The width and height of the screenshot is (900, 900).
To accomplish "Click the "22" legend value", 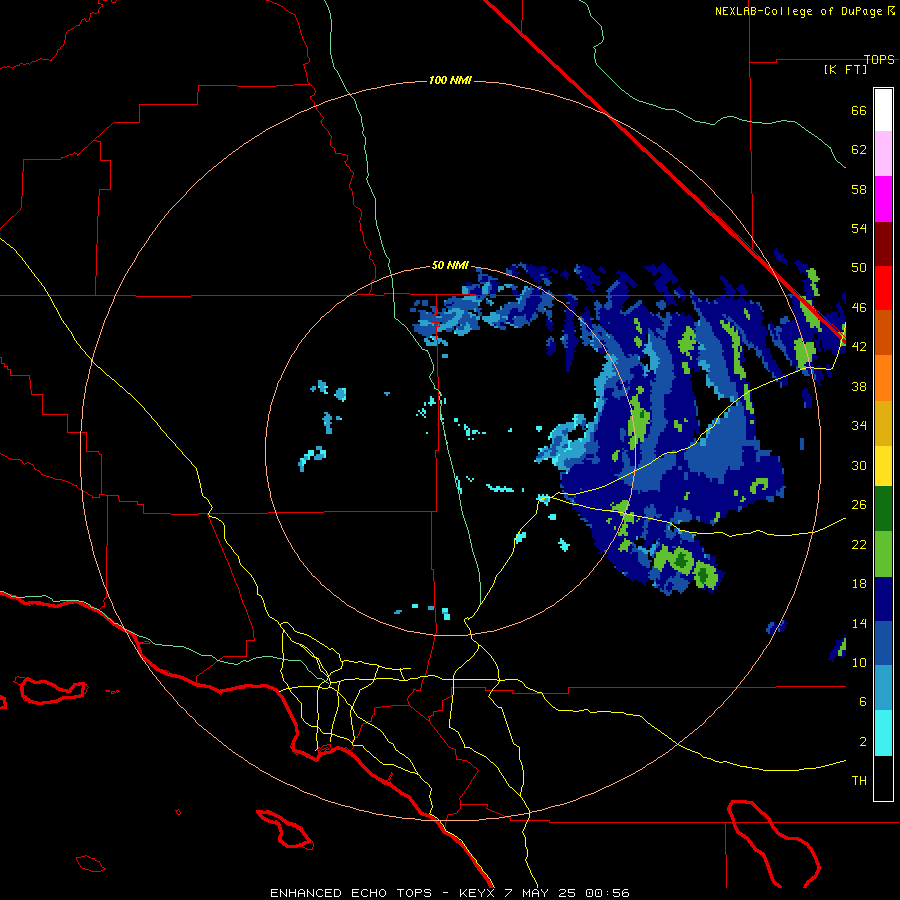I will tap(859, 545).
